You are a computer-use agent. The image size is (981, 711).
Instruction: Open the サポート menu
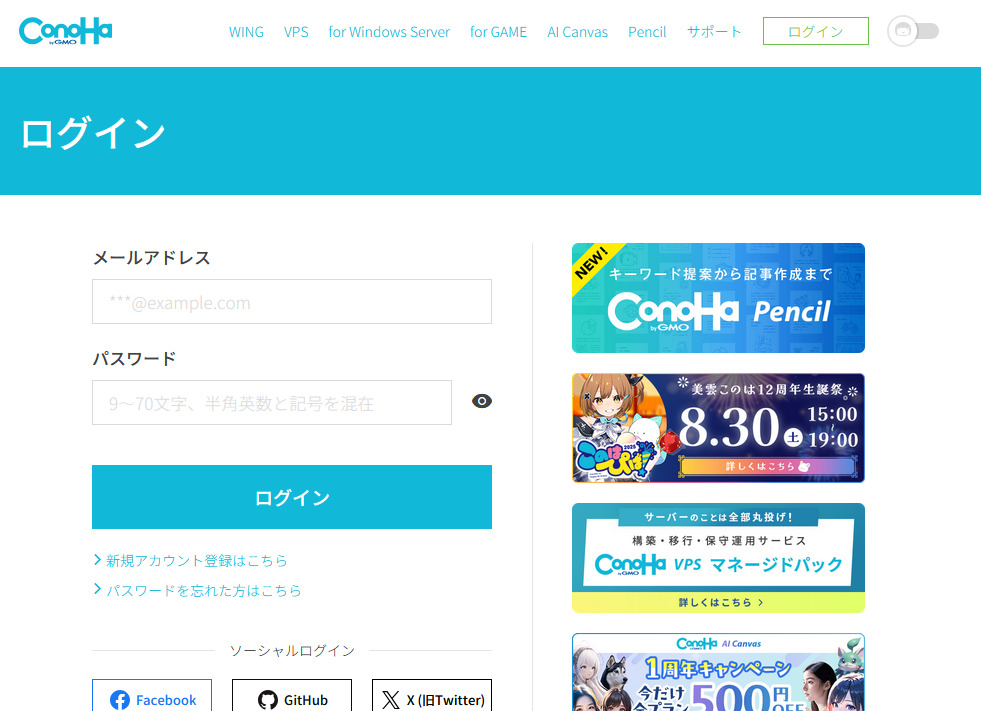[x=714, y=32]
